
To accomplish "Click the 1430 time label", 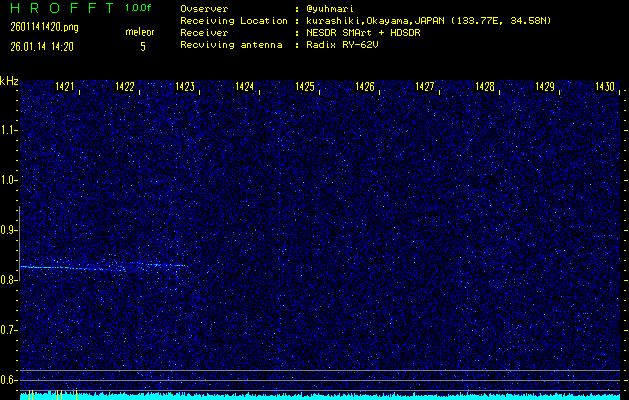I will pyautogui.click(x=604, y=88).
